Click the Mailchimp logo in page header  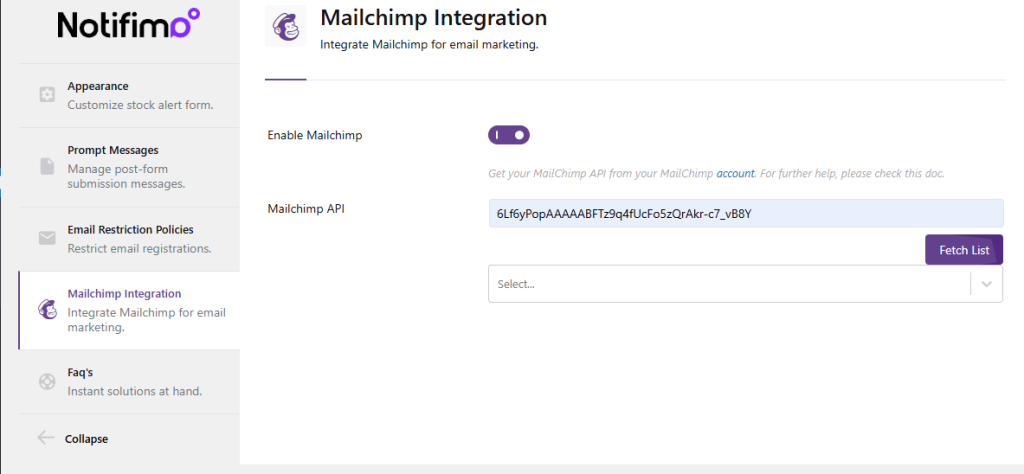285,25
